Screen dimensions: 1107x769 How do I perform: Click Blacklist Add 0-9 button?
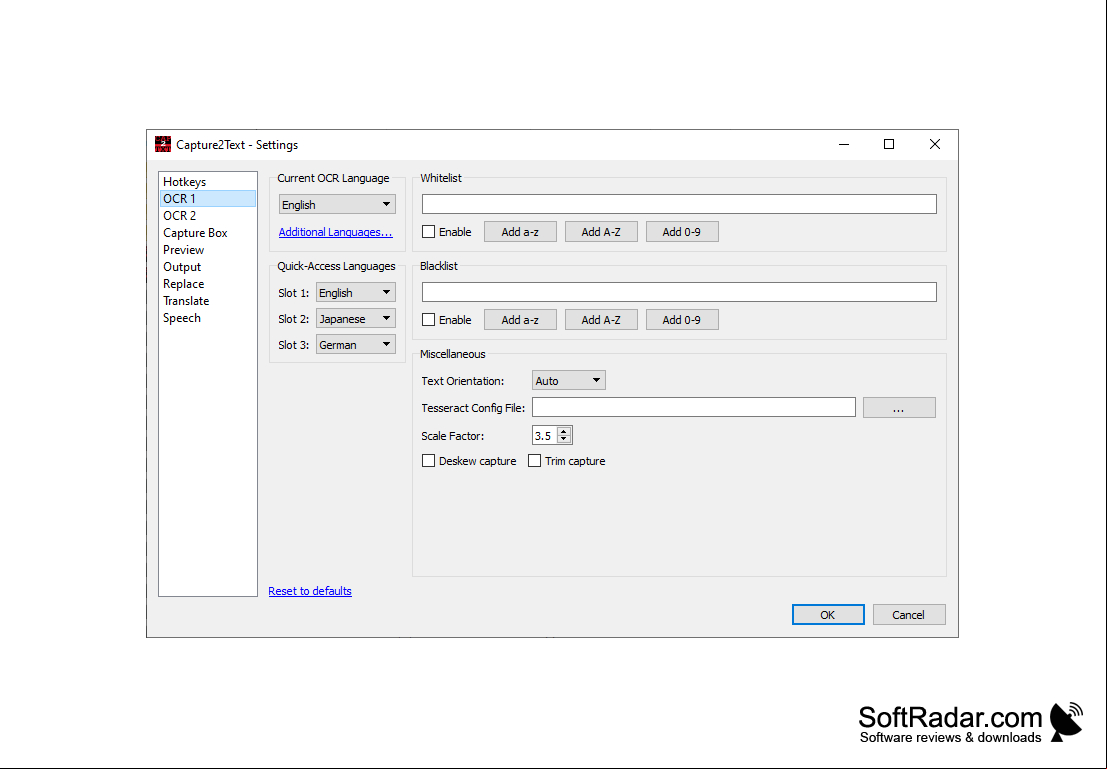coord(682,320)
